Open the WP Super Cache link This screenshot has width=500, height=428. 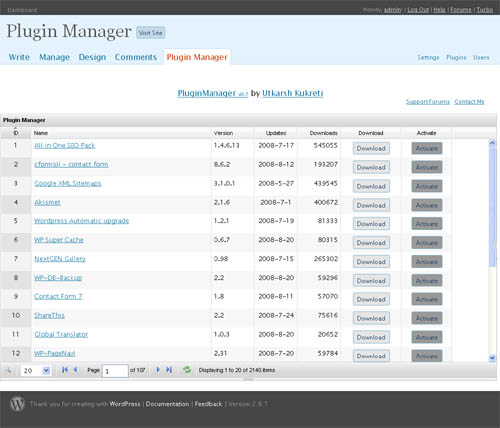click(x=59, y=240)
